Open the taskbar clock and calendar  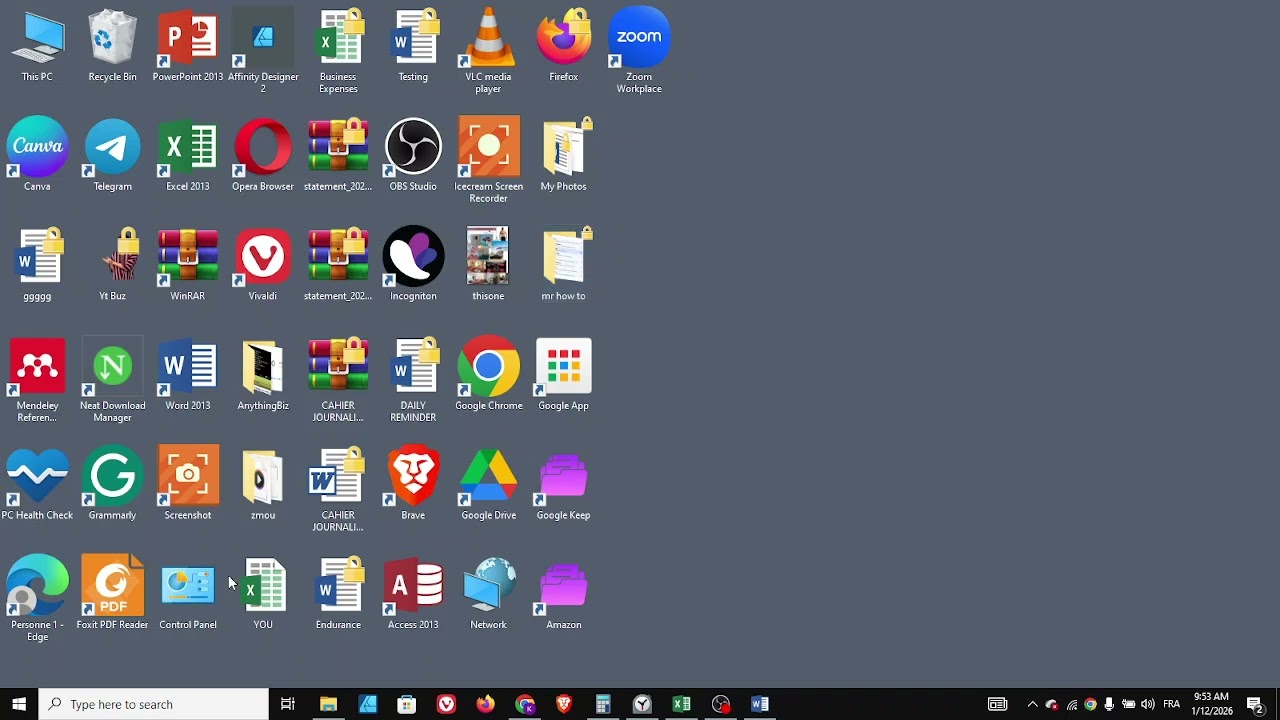1211,704
